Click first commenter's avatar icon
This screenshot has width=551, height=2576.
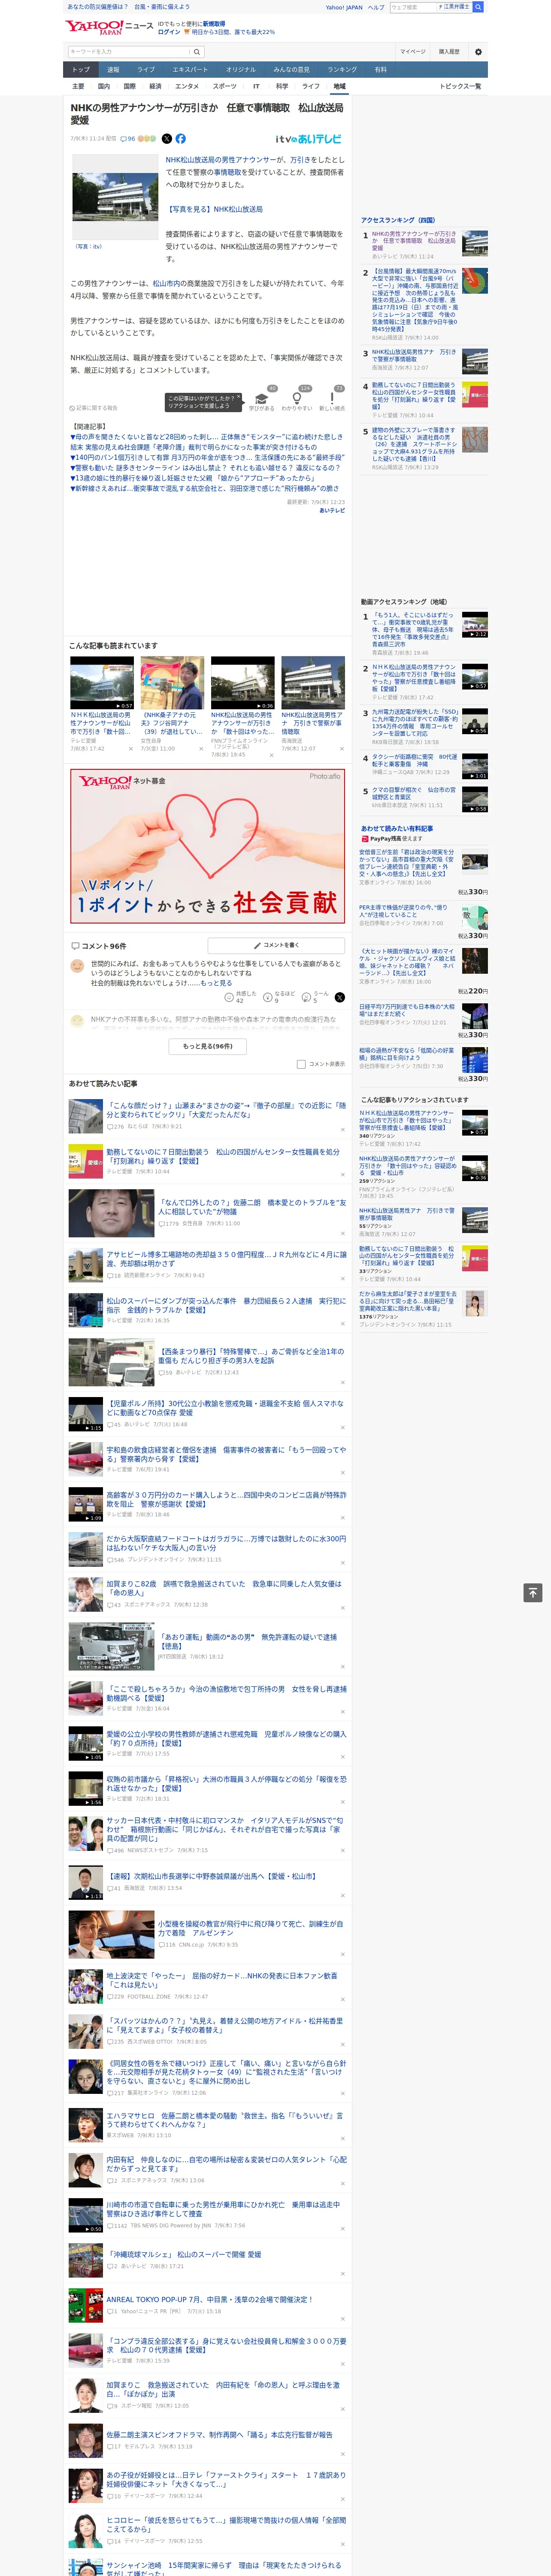(x=77, y=966)
